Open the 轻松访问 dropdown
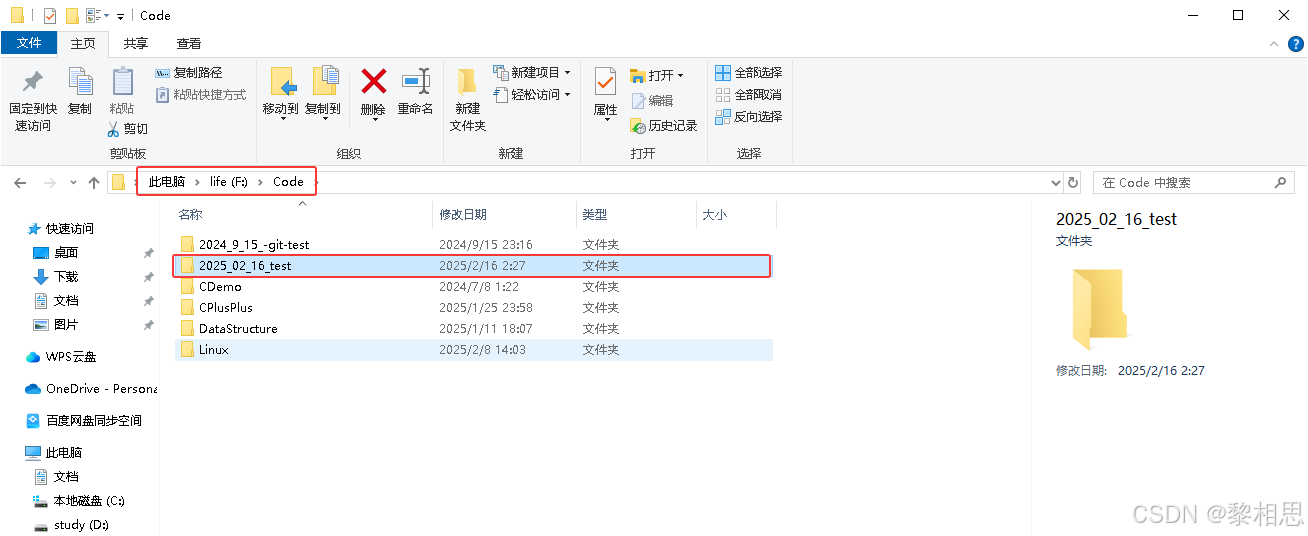The height and width of the screenshot is (536, 1308). [x=532, y=95]
